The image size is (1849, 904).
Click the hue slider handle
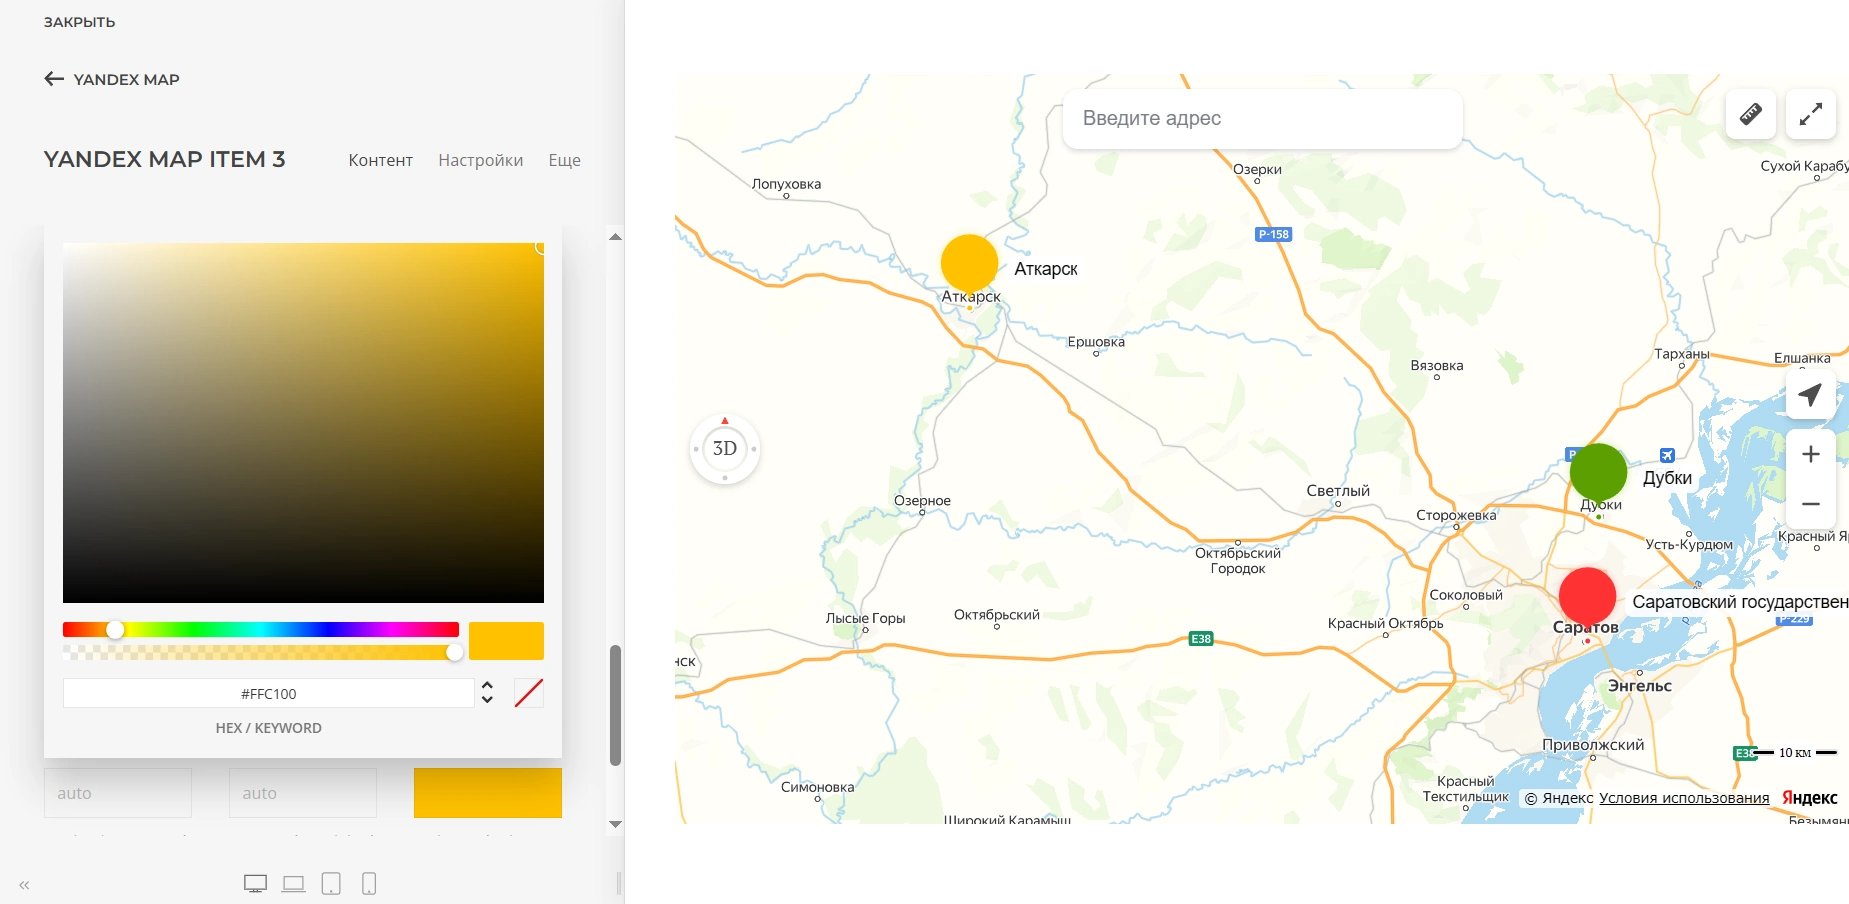click(115, 629)
